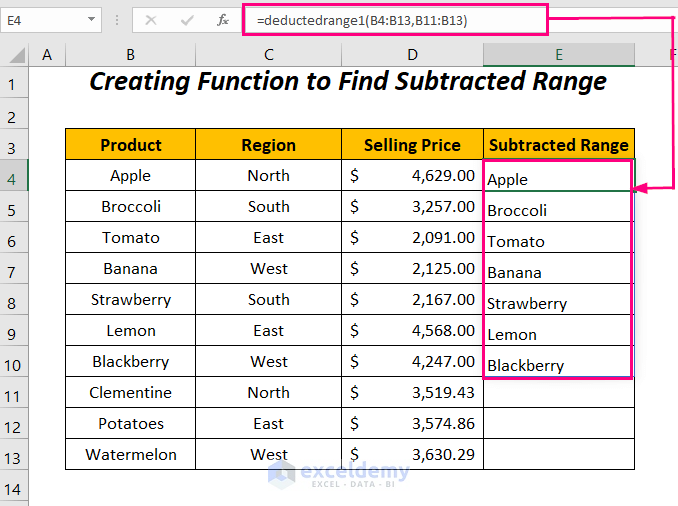The image size is (678, 506).
Task: Select row 13 header
Action: coord(13,455)
